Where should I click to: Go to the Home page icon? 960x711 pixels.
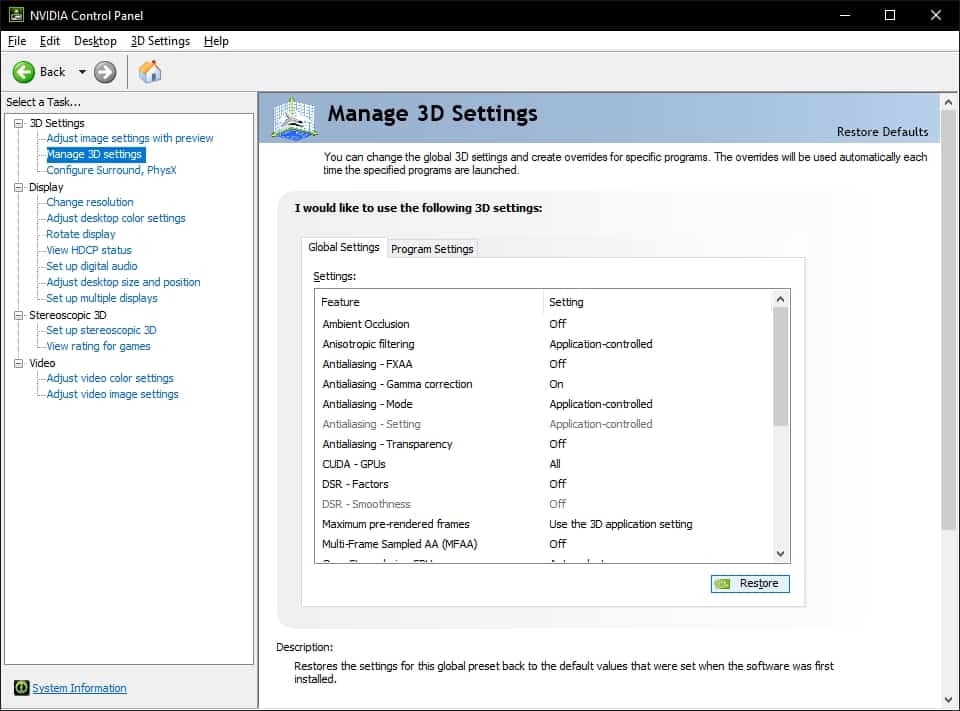[x=150, y=72]
